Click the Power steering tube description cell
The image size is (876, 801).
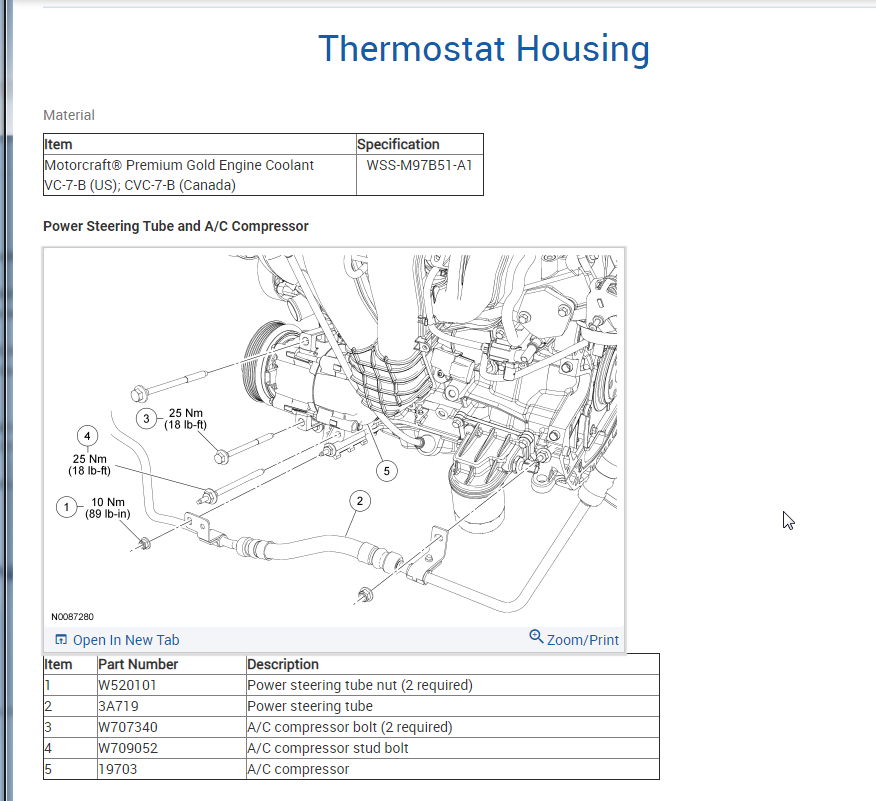(453, 706)
